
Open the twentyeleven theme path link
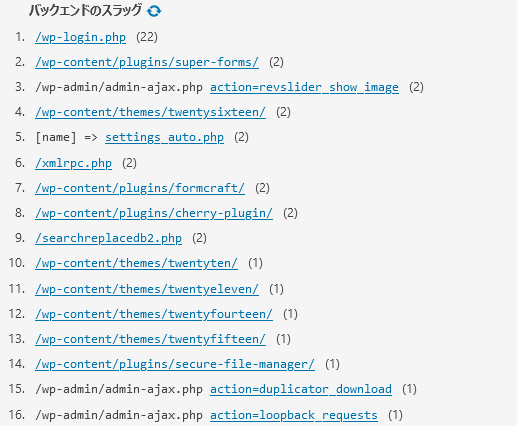(147, 289)
